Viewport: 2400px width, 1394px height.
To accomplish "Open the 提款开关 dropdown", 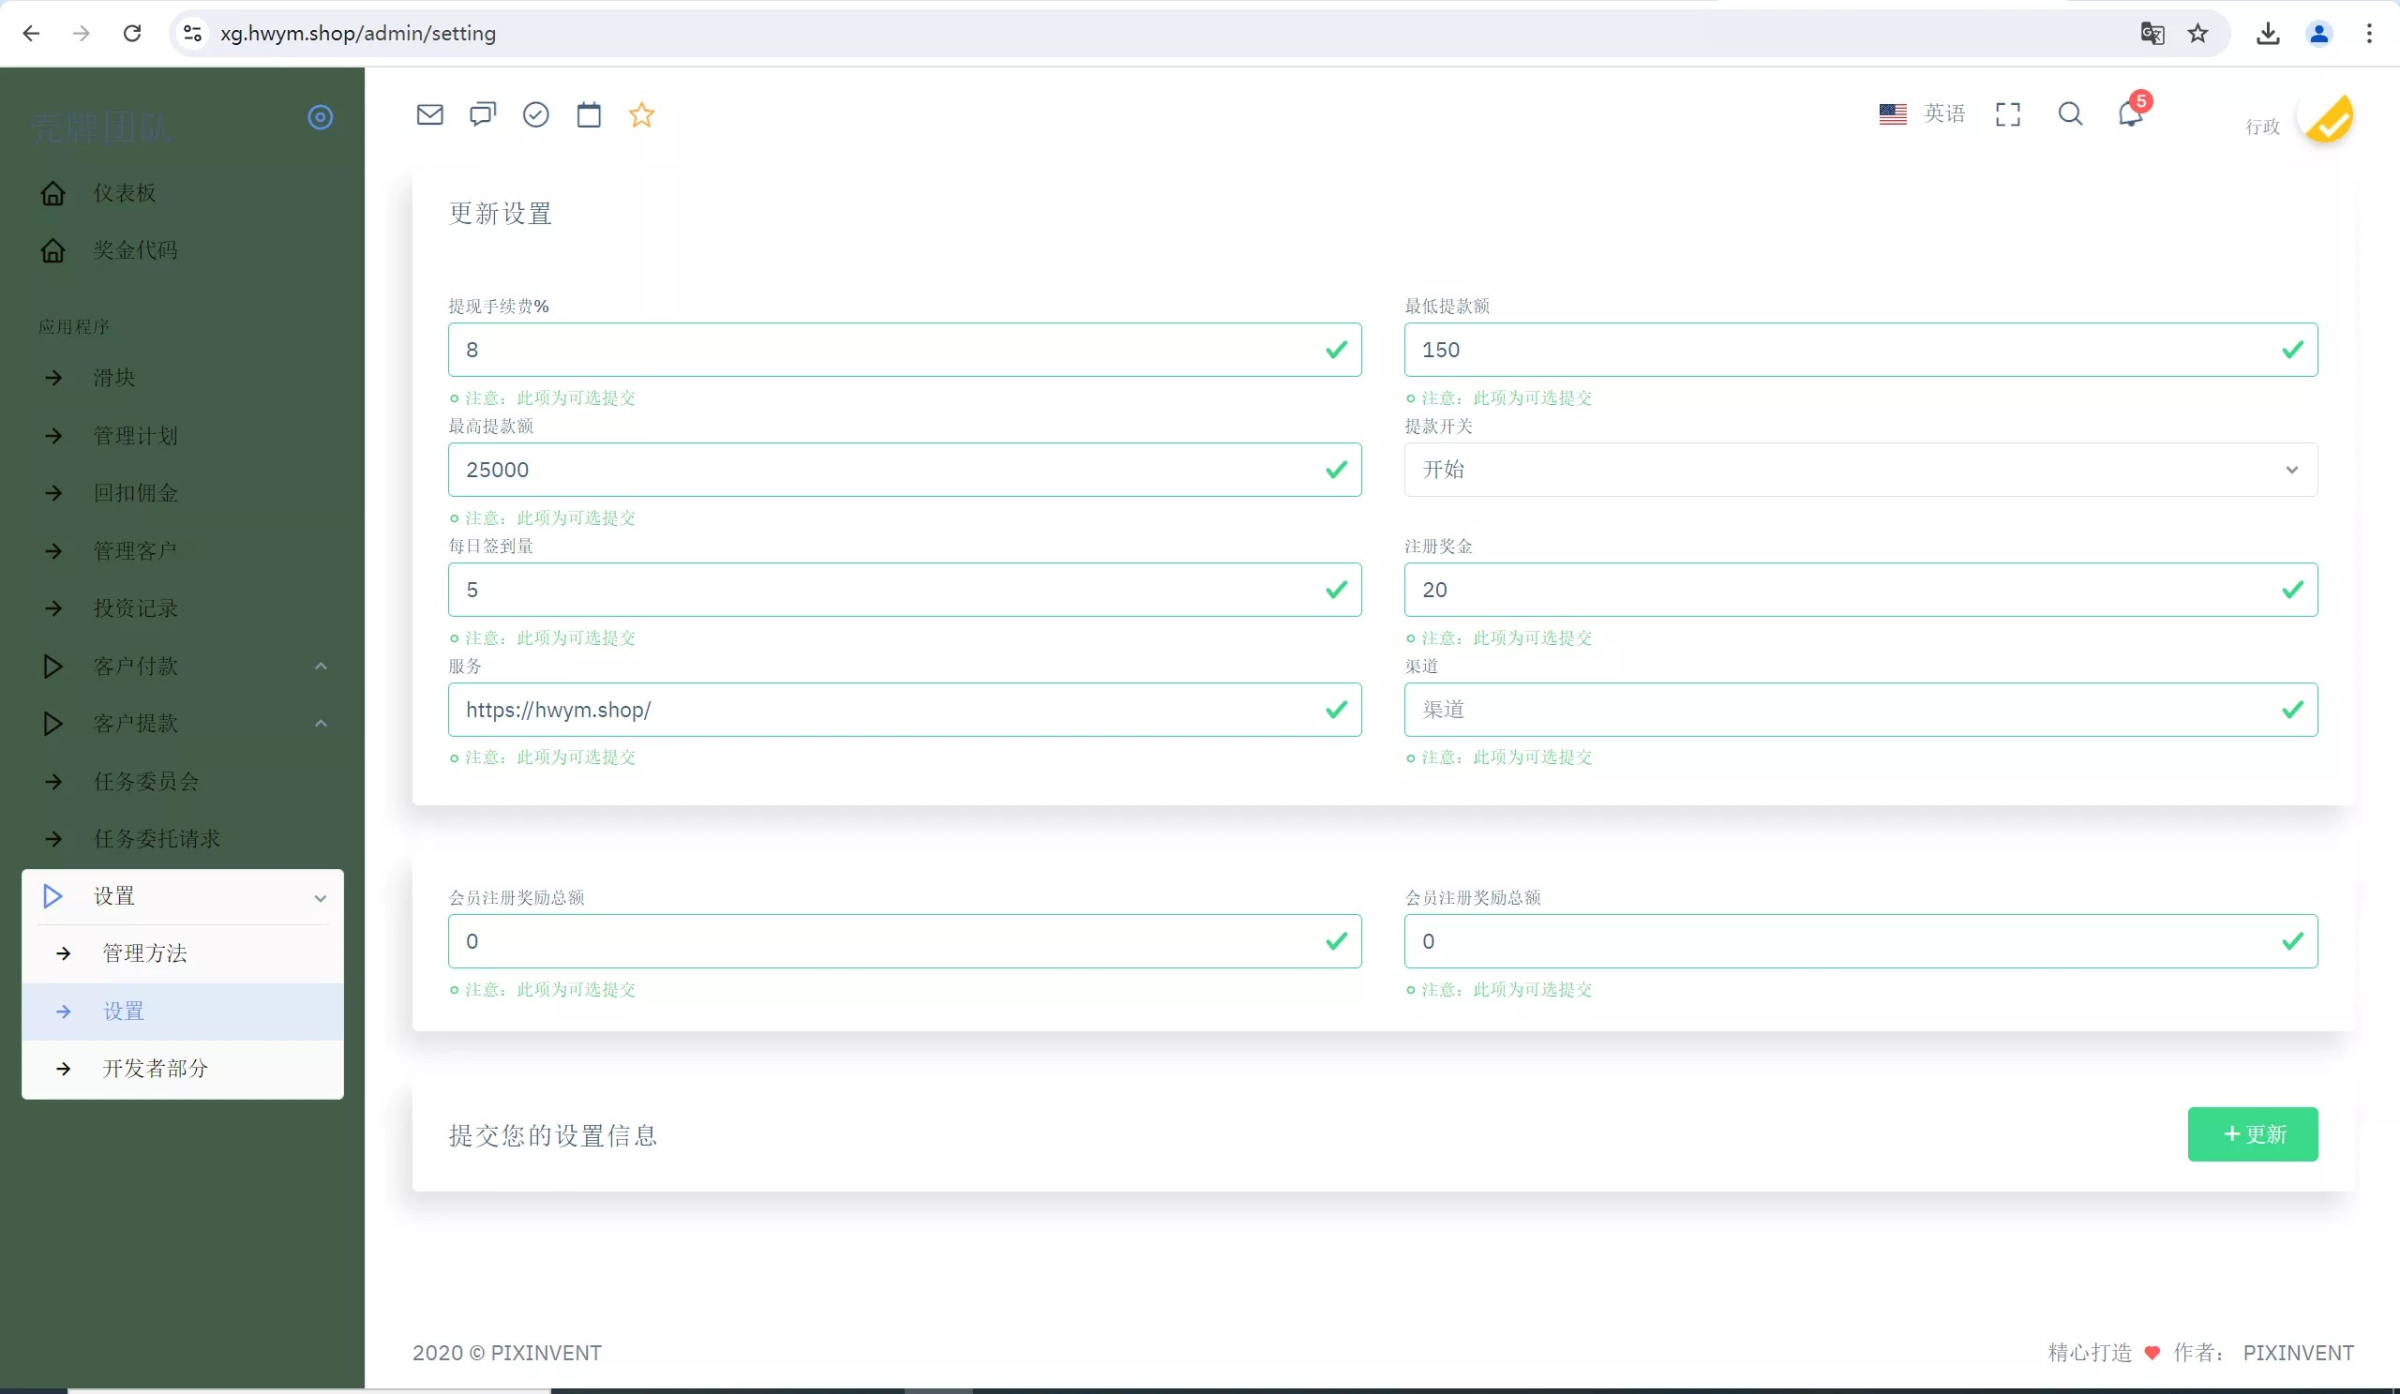I will (1860, 470).
